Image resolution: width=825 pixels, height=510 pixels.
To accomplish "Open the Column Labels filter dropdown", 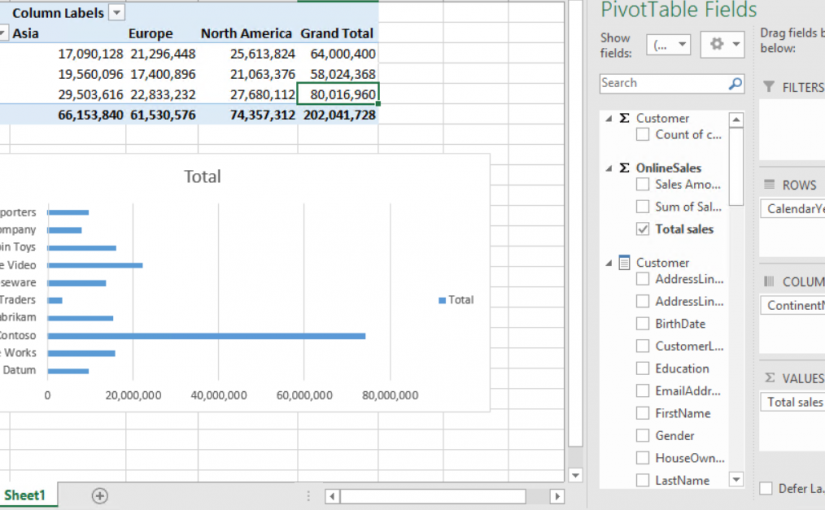I will (116, 13).
